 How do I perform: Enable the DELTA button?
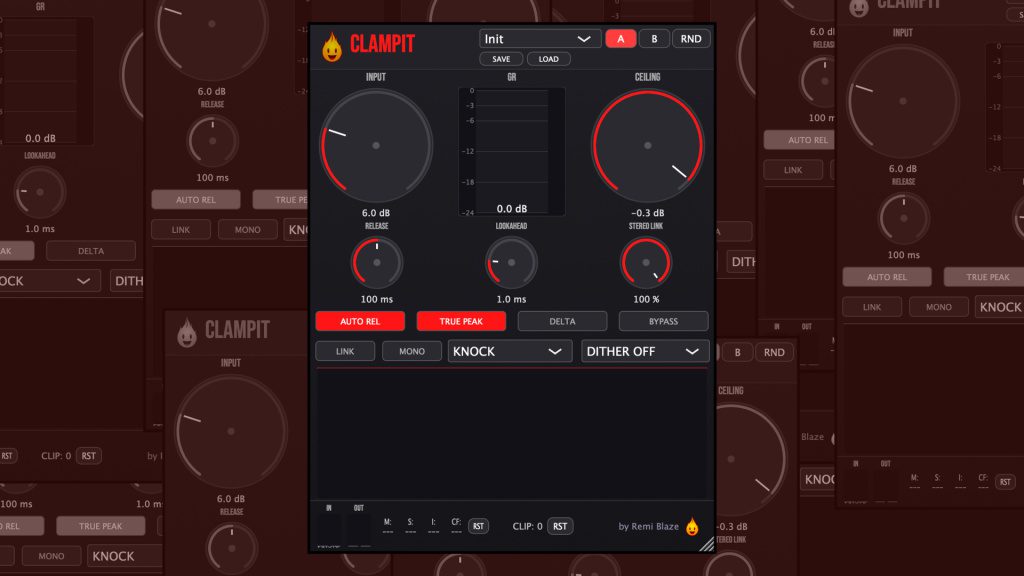click(x=562, y=321)
